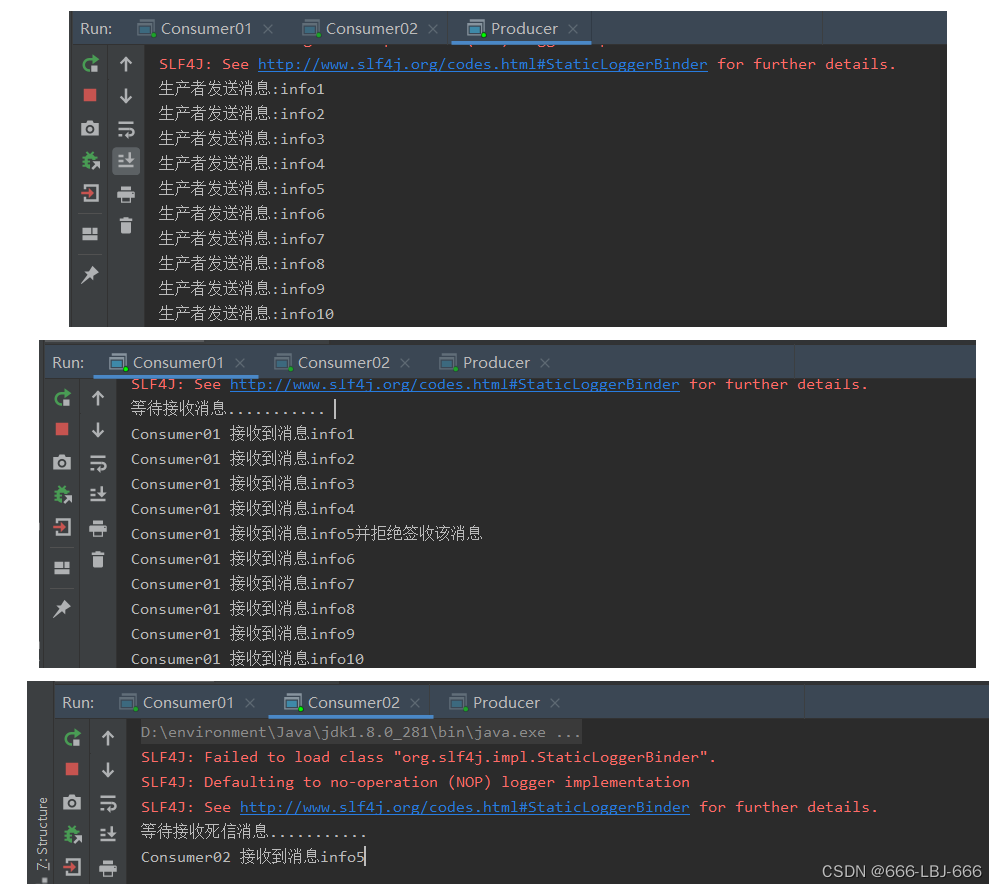This screenshot has width=998, height=888.
Task: Click the down arrow in the Producer console
Action: [x=126, y=95]
